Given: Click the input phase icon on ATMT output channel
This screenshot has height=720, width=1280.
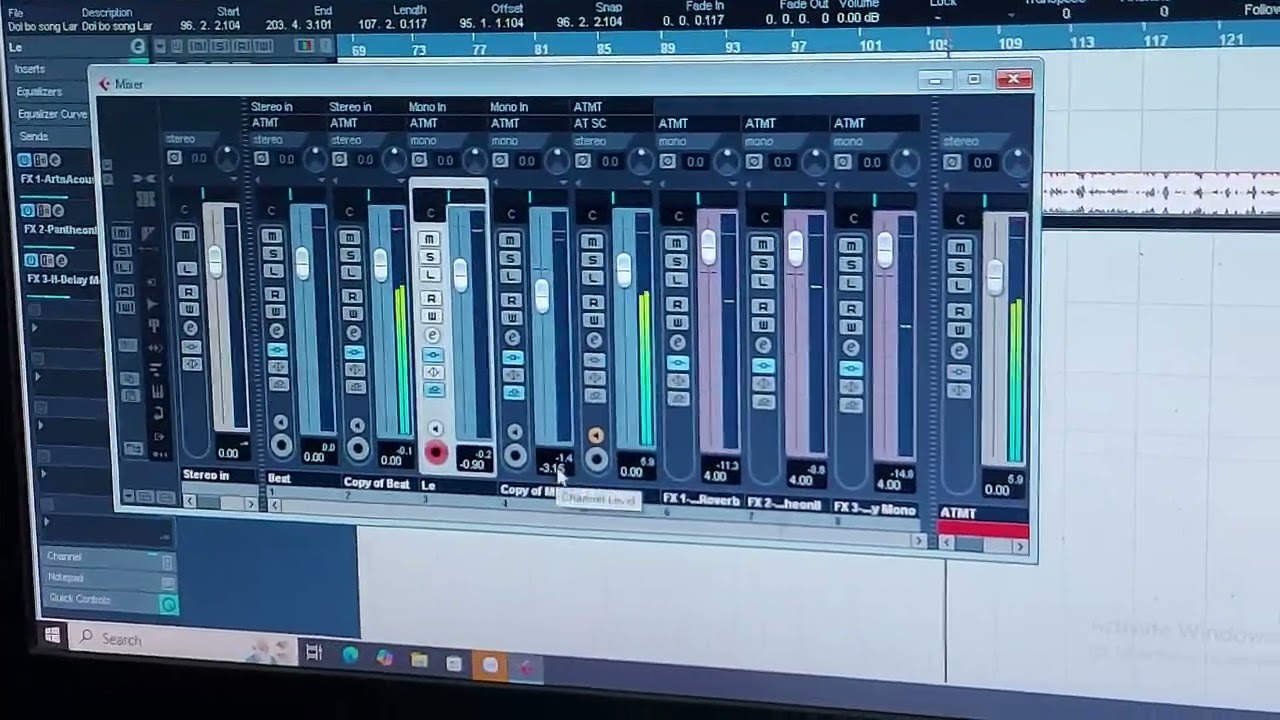Looking at the screenshot, I should coord(953,162).
